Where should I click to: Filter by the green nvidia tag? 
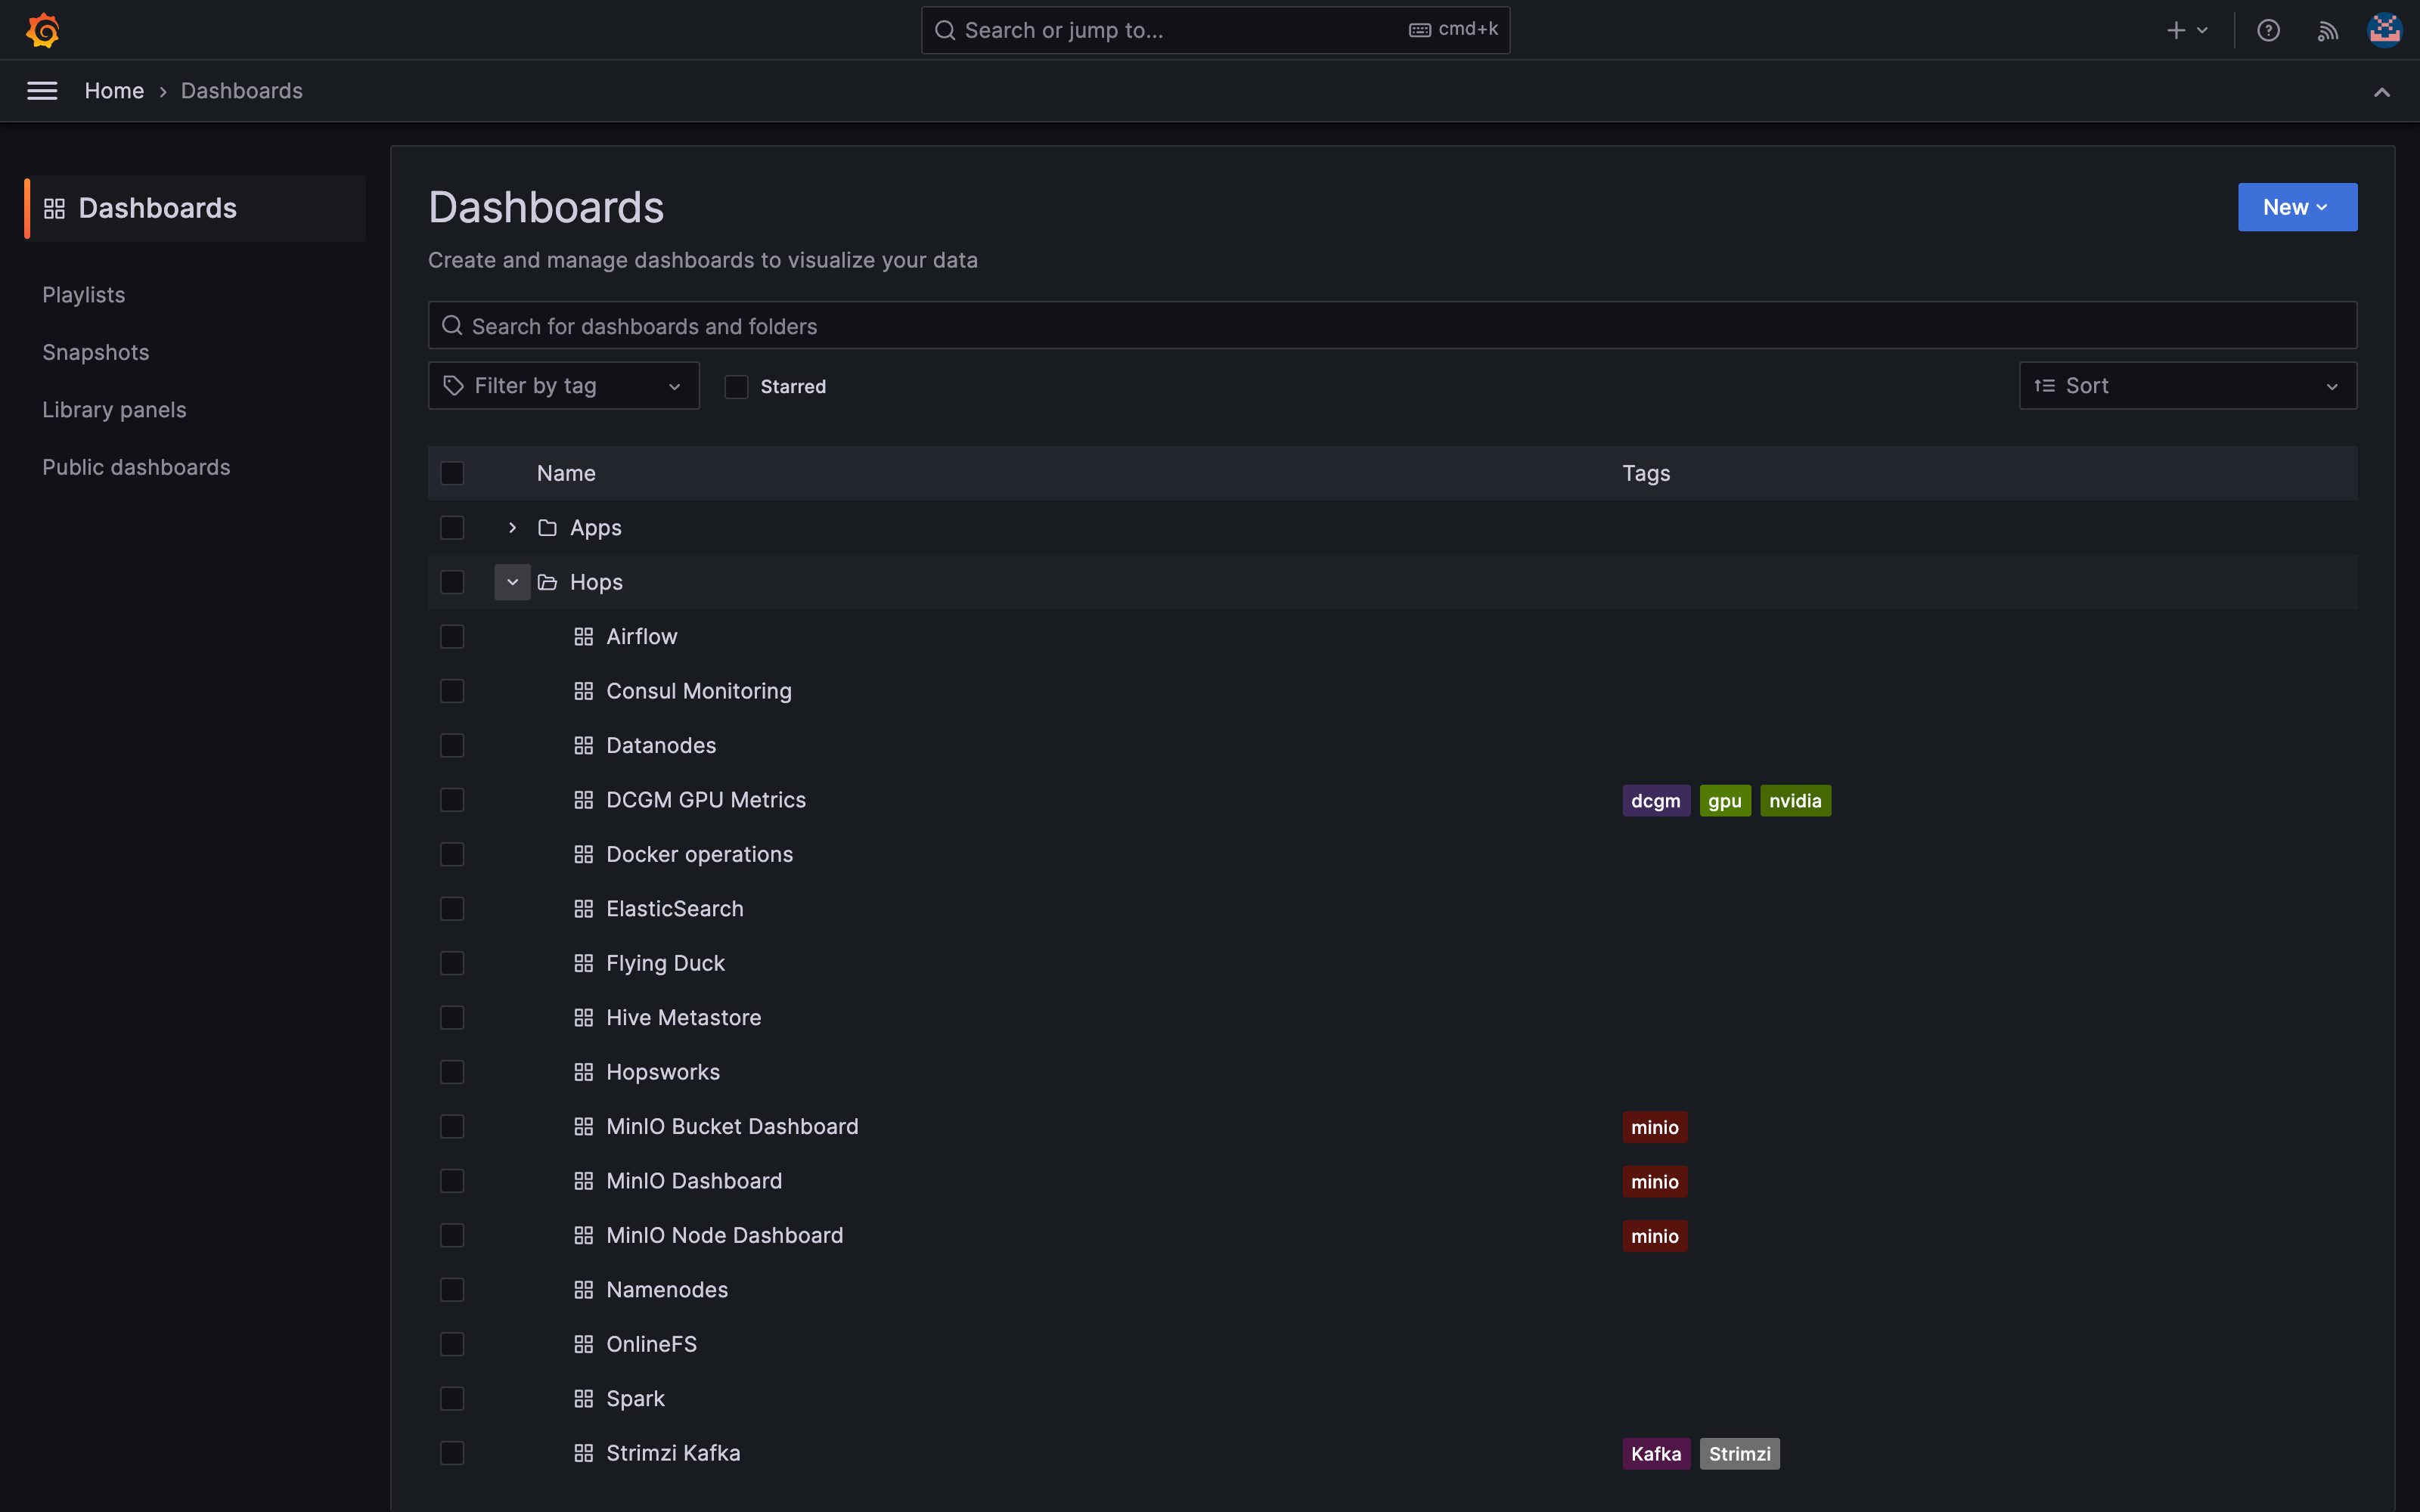[1796, 801]
